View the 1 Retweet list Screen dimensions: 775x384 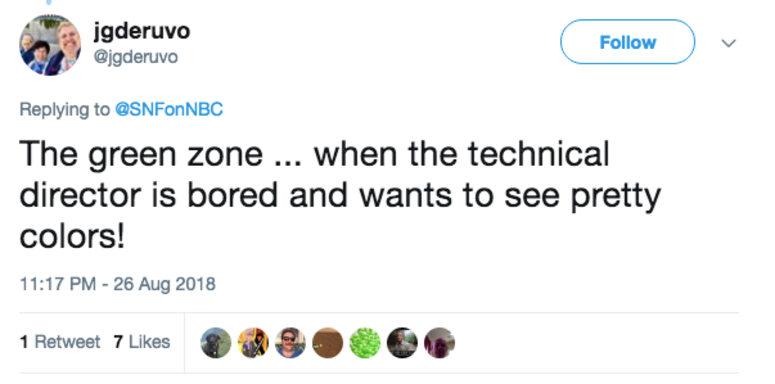click(x=60, y=341)
